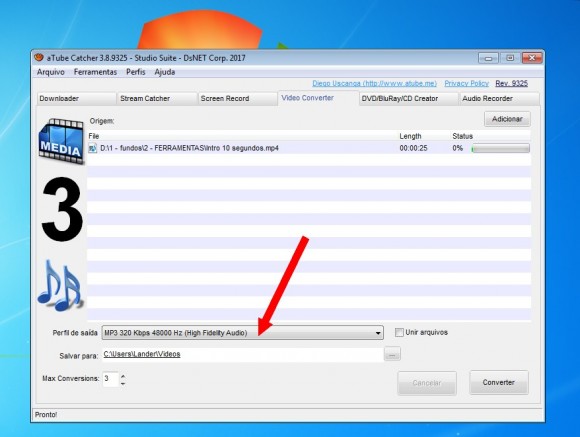Increase Max Conversions with up arrow

(123, 376)
